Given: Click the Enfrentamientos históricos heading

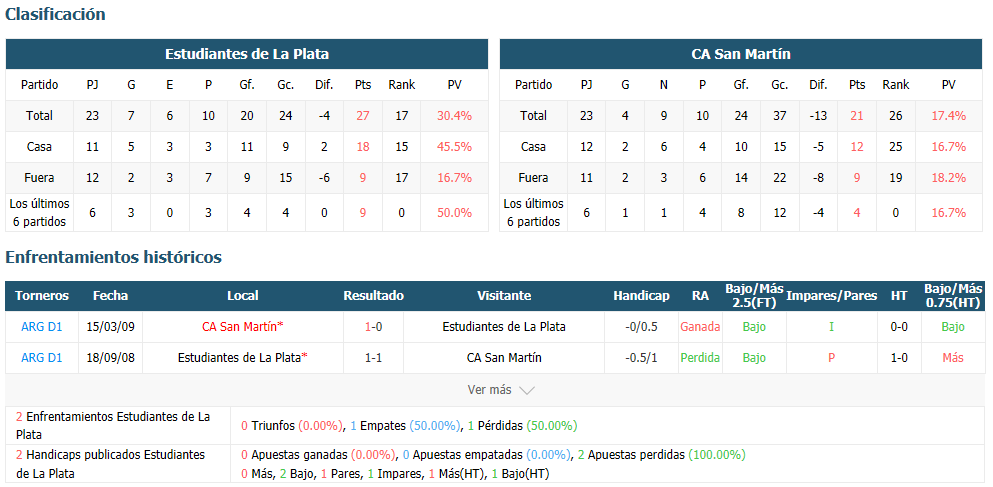Looking at the screenshot, I should [x=113, y=257].
